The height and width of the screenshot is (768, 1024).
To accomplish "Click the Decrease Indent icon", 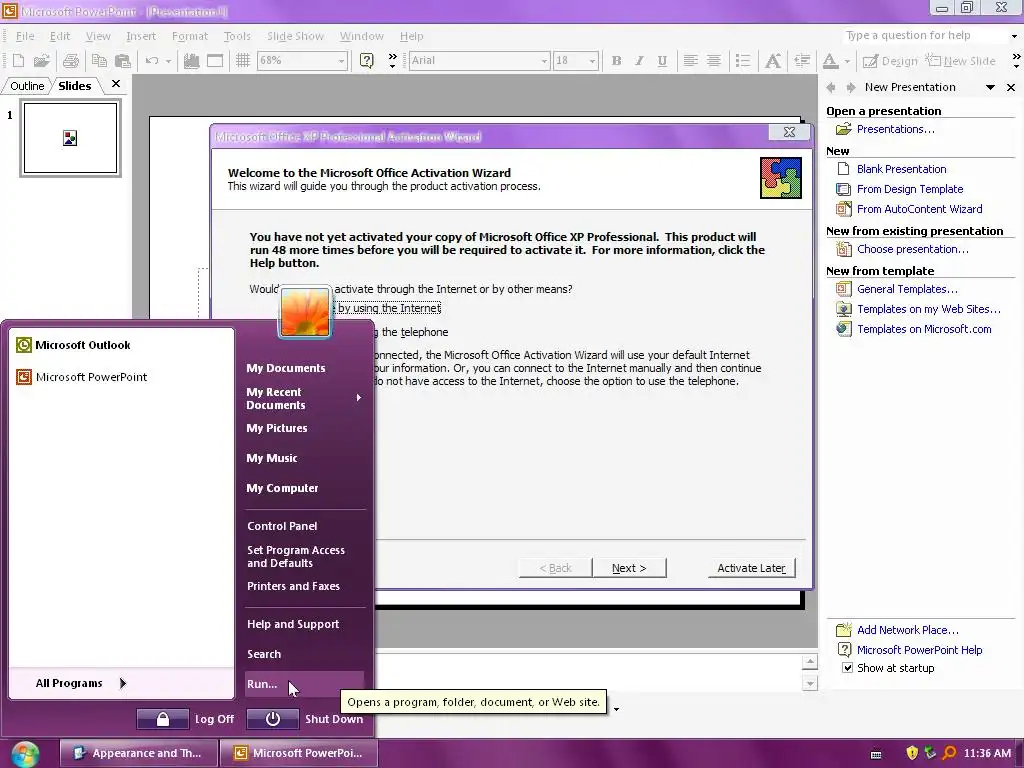I will click(x=802, y=61).
